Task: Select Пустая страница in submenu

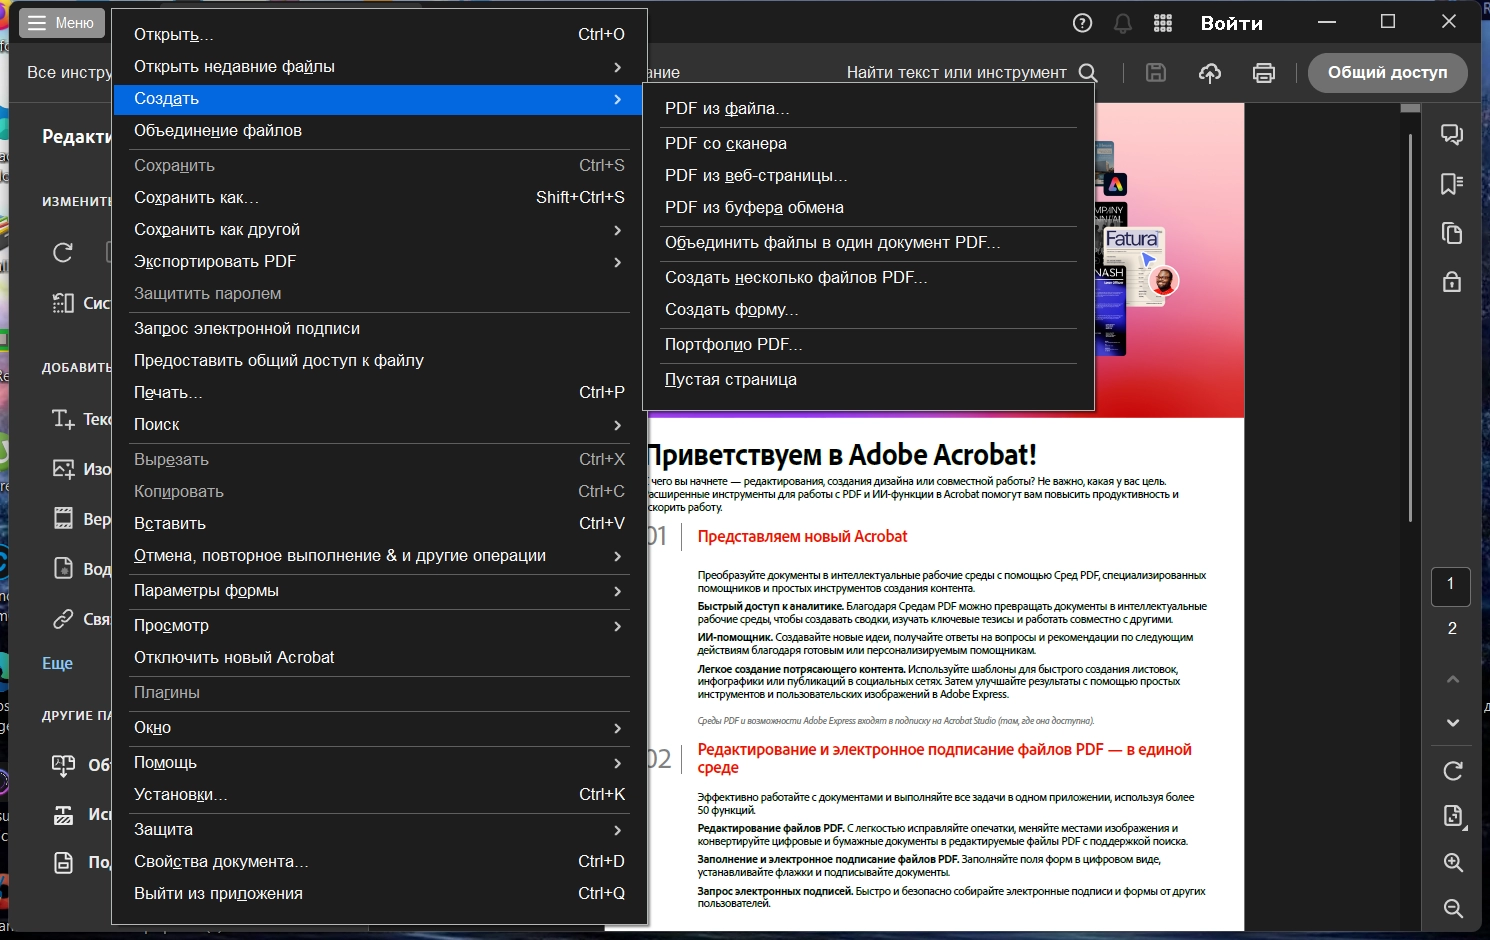Action: [868, 379]
